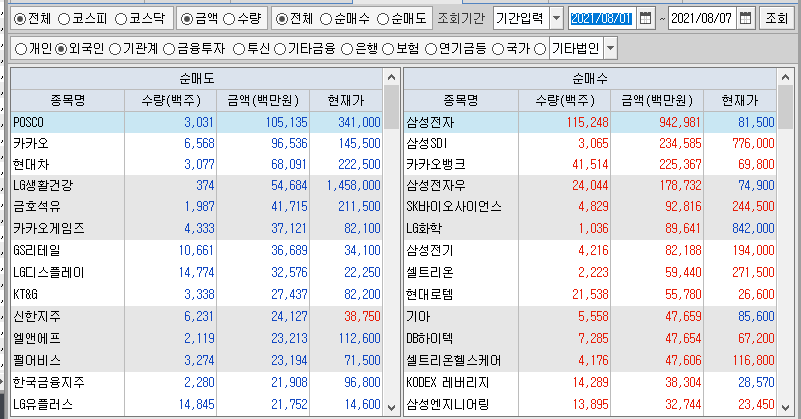Select 전체 in buy/sell filter group
The width and height of the screenshot is (801, 419).
coord(281,19)
